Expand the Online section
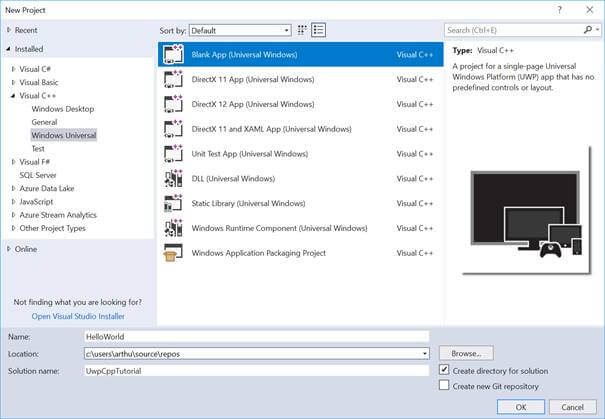Viewport: 605px width, 419px height. pyautogui.click(x=8, y=249)
